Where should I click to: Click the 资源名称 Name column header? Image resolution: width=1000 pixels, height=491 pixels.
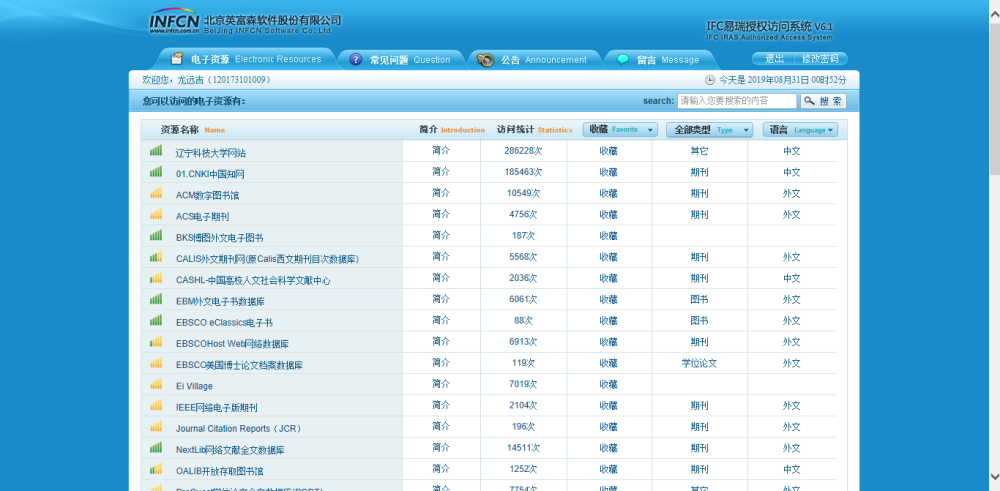193,129
